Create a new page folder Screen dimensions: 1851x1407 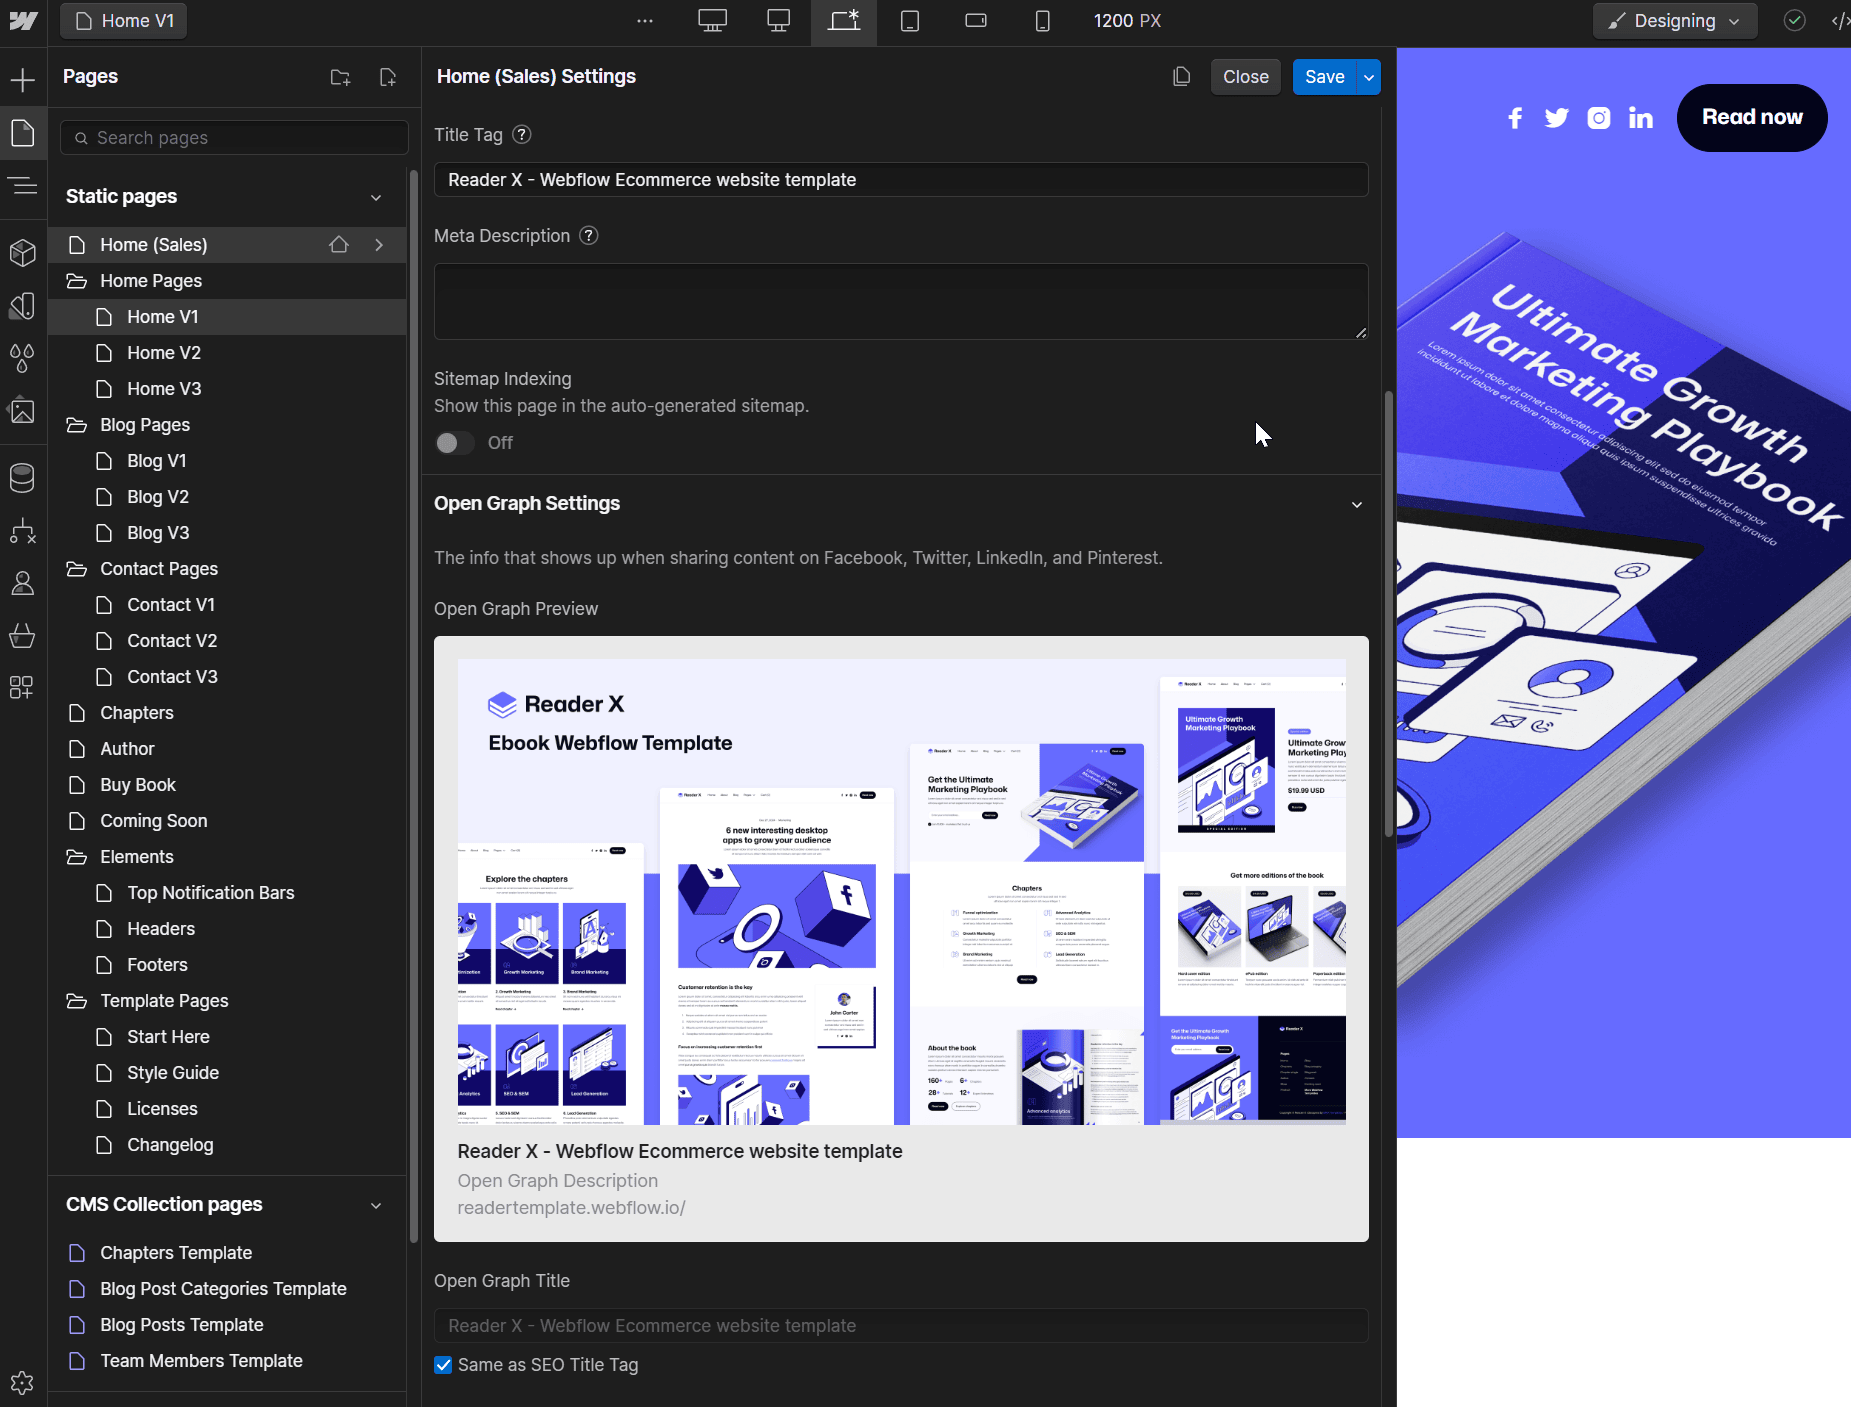point(341,77)
